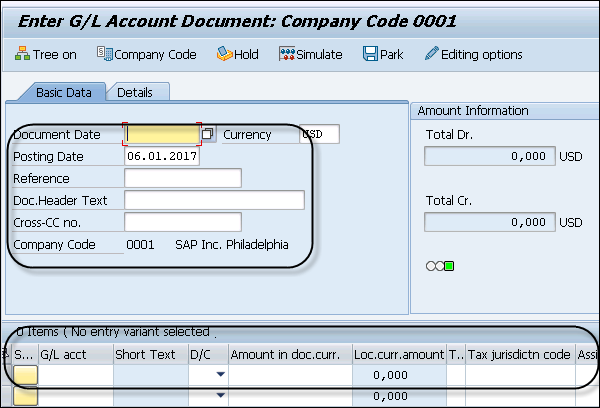Image resolution: width=600 pixels, height=408 pixels.
Task: Click the G/L acct cell in first row
Action: 75,375
